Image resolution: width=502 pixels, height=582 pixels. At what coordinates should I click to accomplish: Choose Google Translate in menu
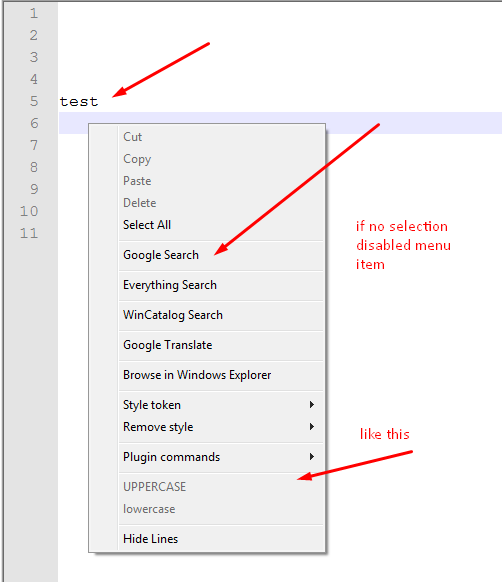[x=221, y=345]
